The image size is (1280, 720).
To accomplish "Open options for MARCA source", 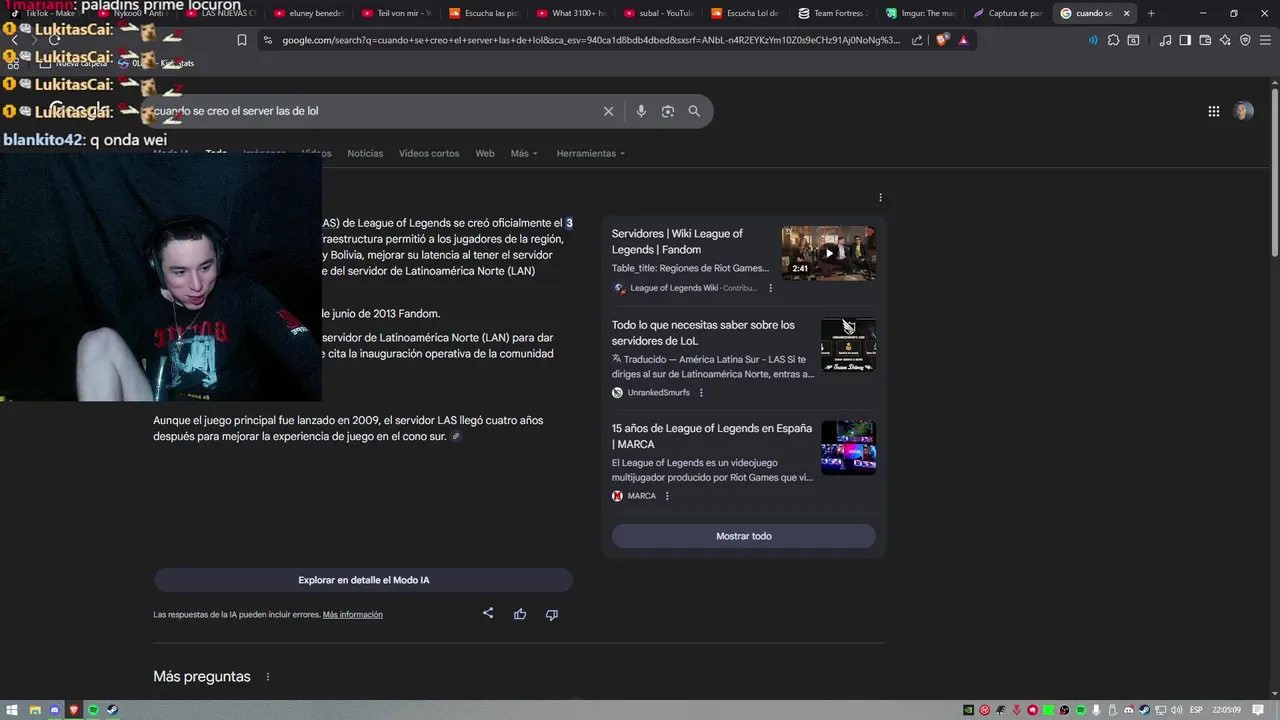I will pyautogui.click(x=667, y=496).
